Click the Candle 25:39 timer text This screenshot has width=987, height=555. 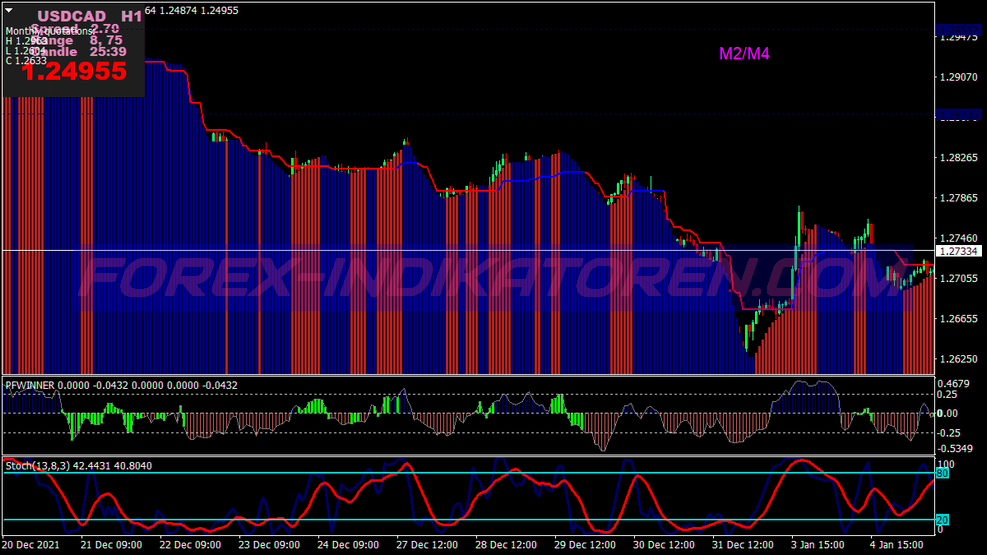(79, 52)
